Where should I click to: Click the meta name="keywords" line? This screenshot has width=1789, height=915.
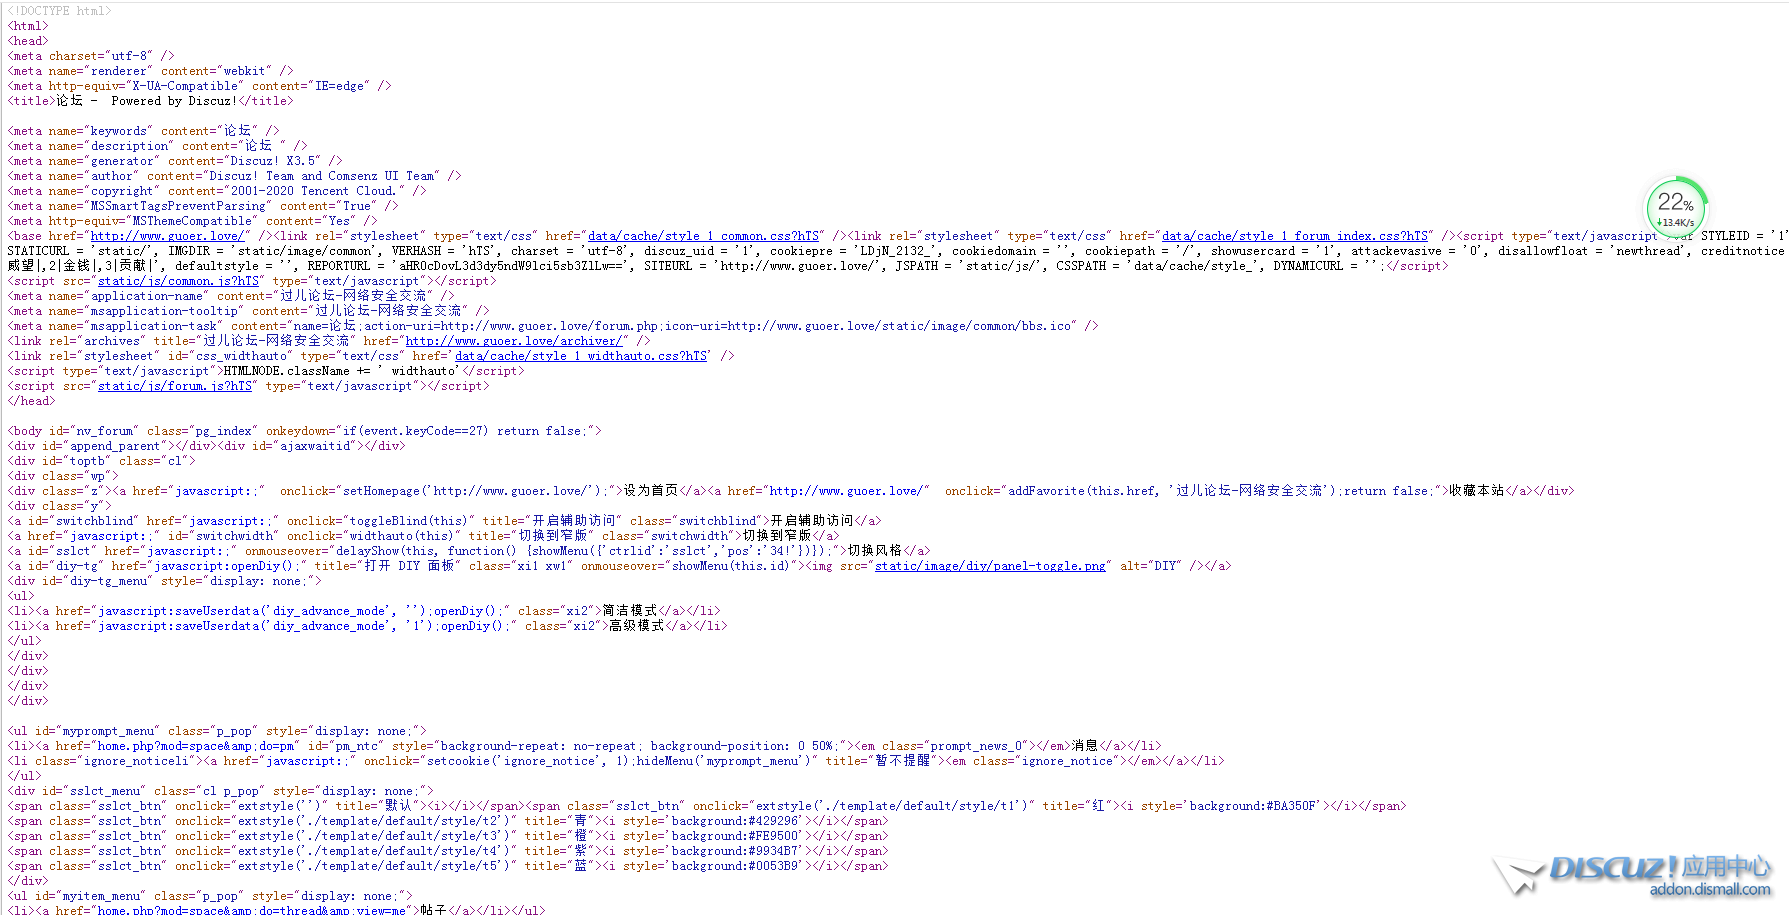coord(144,131)
